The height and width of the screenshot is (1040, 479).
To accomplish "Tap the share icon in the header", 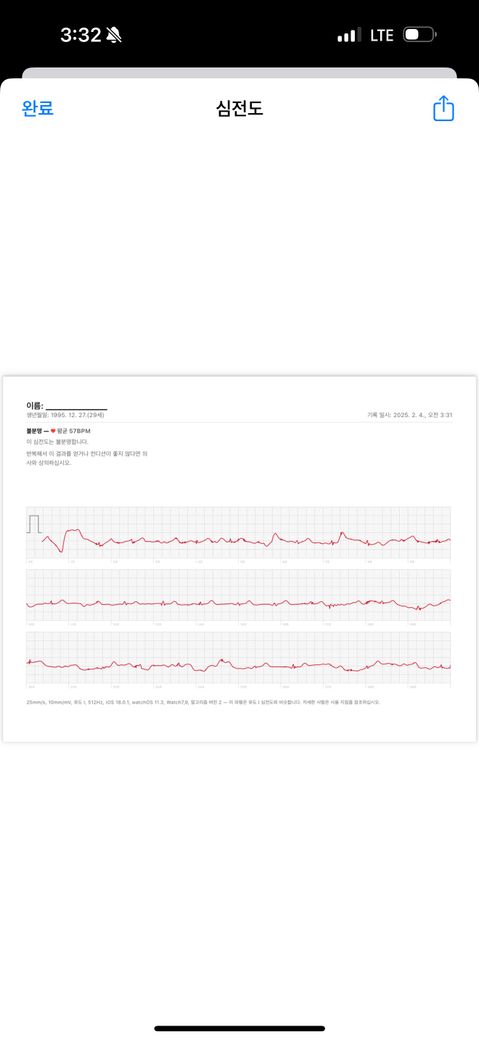I will coord(443,108).
